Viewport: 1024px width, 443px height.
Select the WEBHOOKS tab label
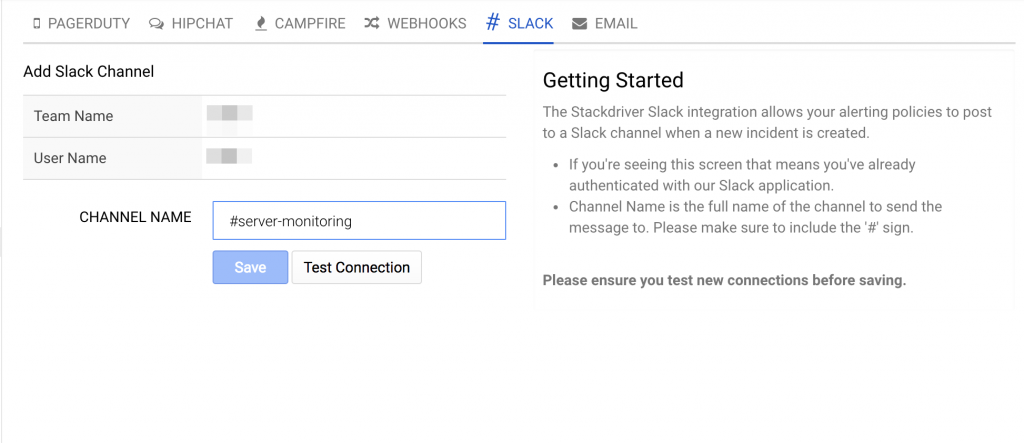pyautogui.click(x=427, y=23)
